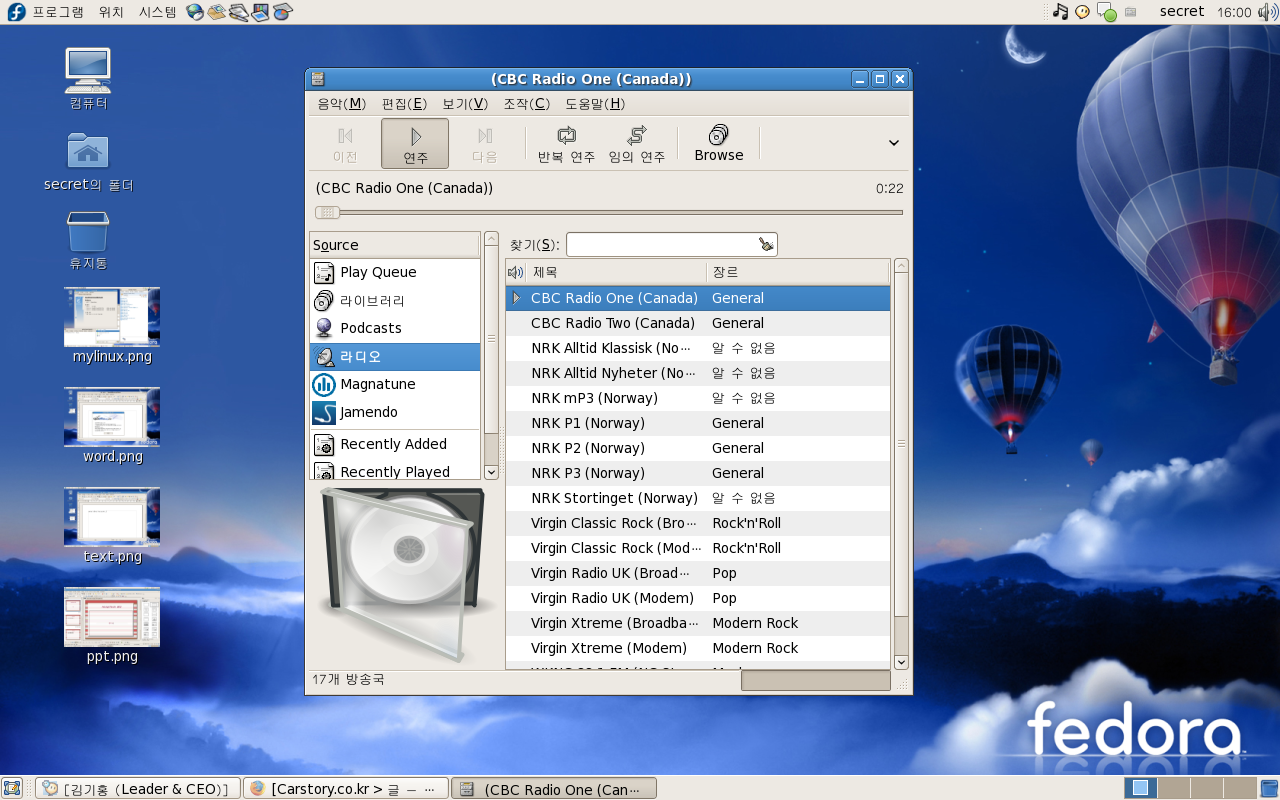The image size is (1280, 800).
Task: Select Jamendo in the Source list
Action: click(395, 412)
